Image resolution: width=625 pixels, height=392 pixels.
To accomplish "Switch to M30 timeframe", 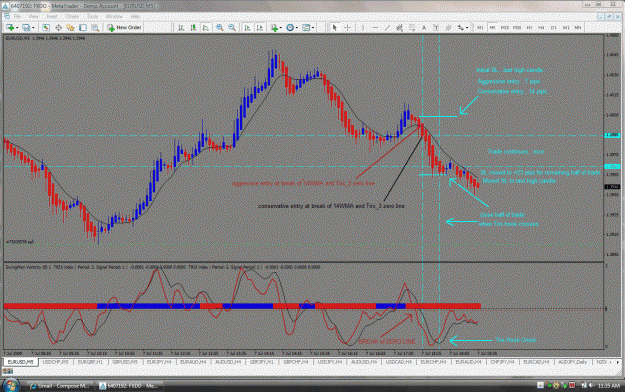I will pos(517,28).
